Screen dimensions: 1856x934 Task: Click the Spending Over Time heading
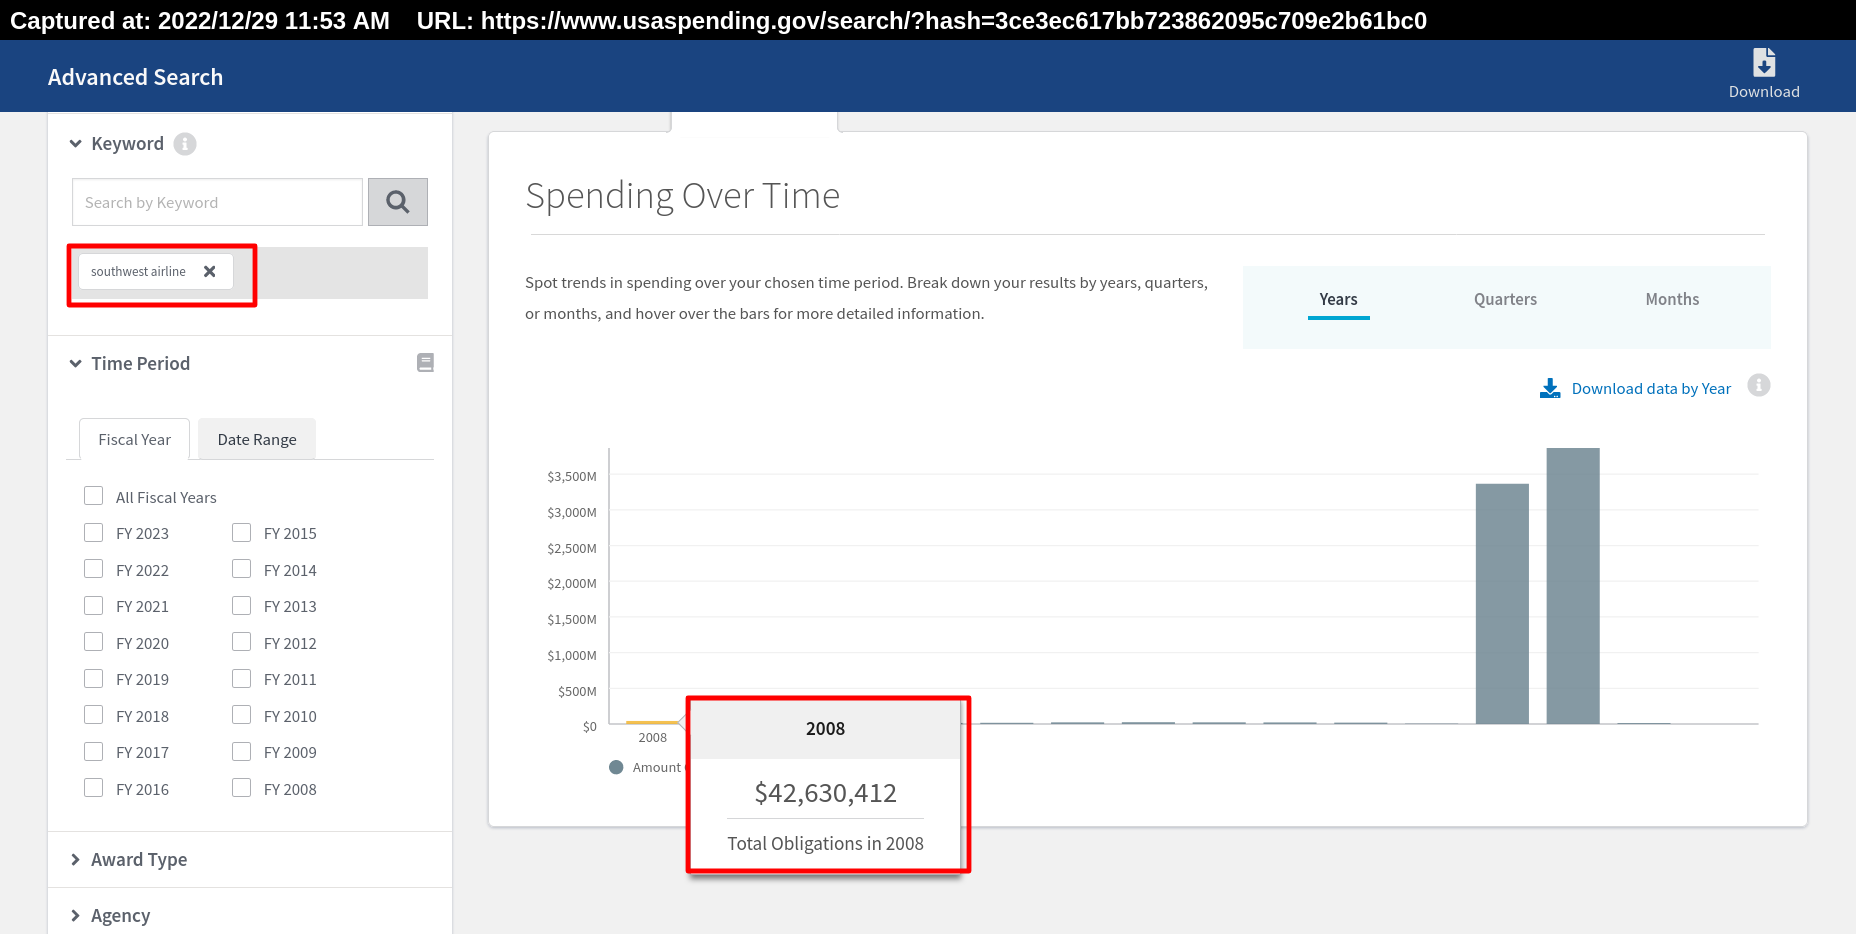(682, 196)
